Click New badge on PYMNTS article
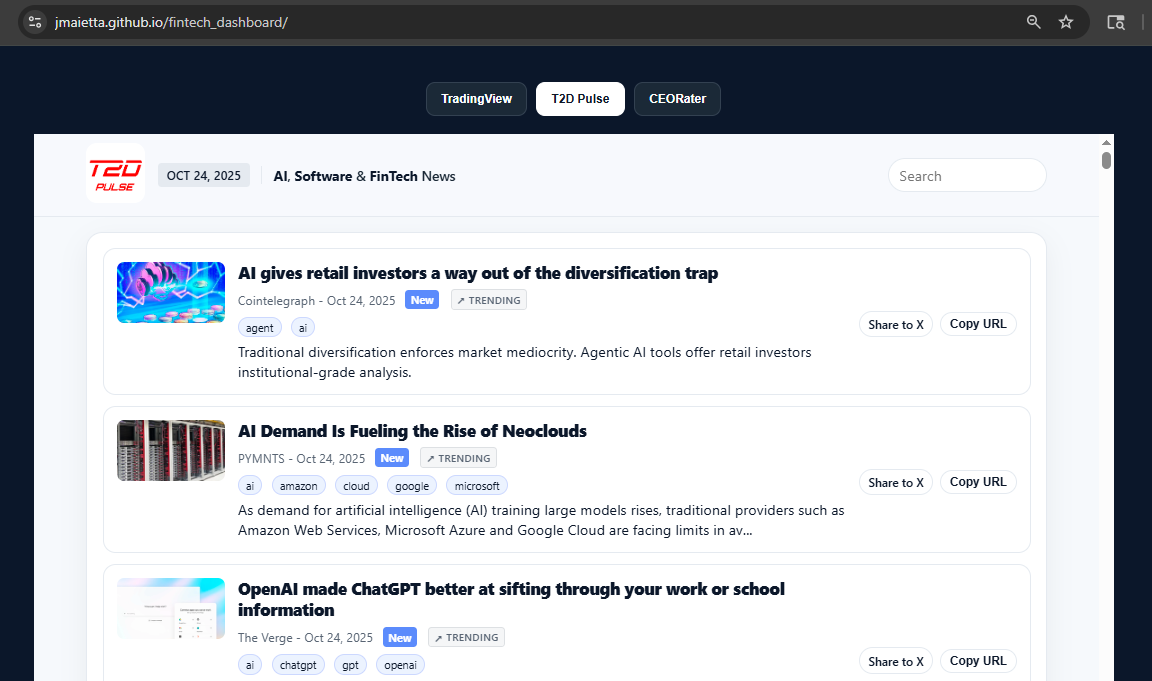The image size is (1152, 681). click(392, 458)
